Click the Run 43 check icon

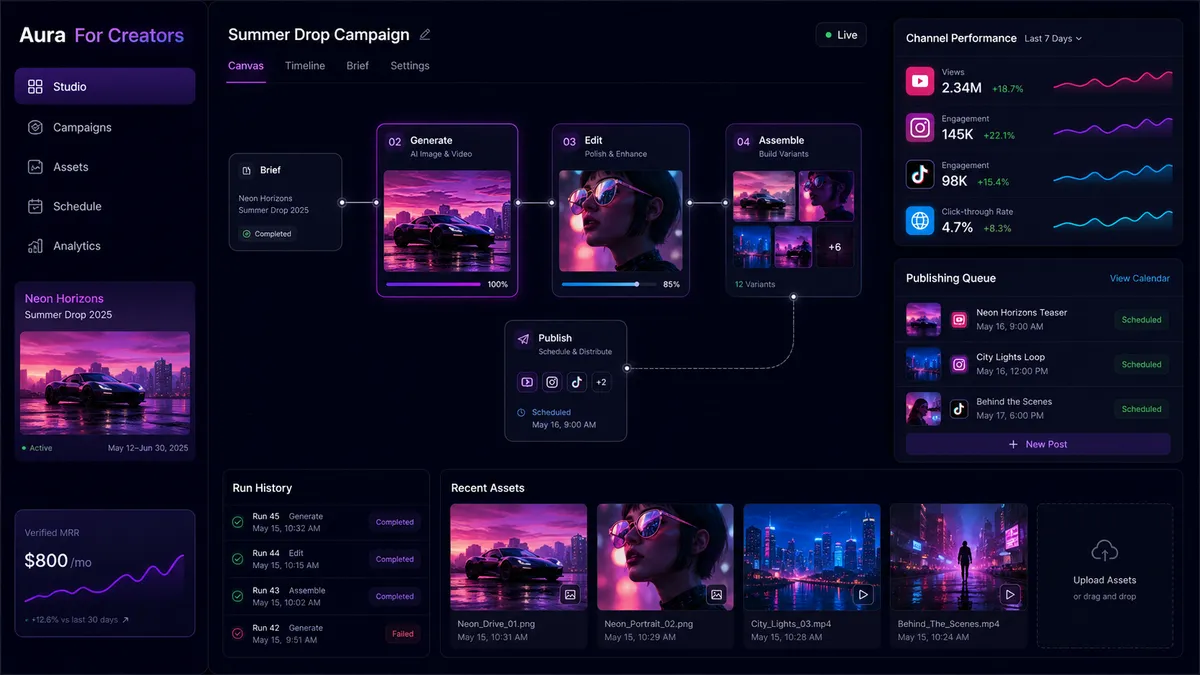click(238, 596)
